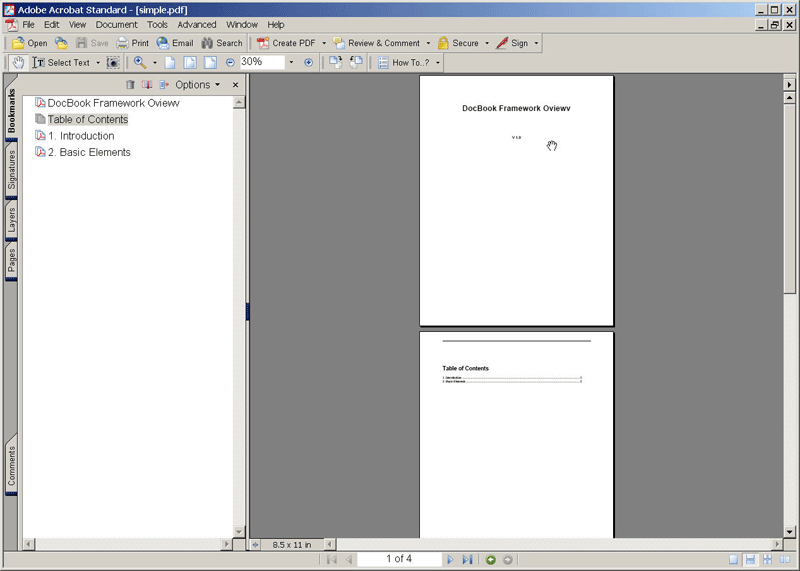800x571 pixels.
Task: Jump to last page button
Action: (467, 560)
